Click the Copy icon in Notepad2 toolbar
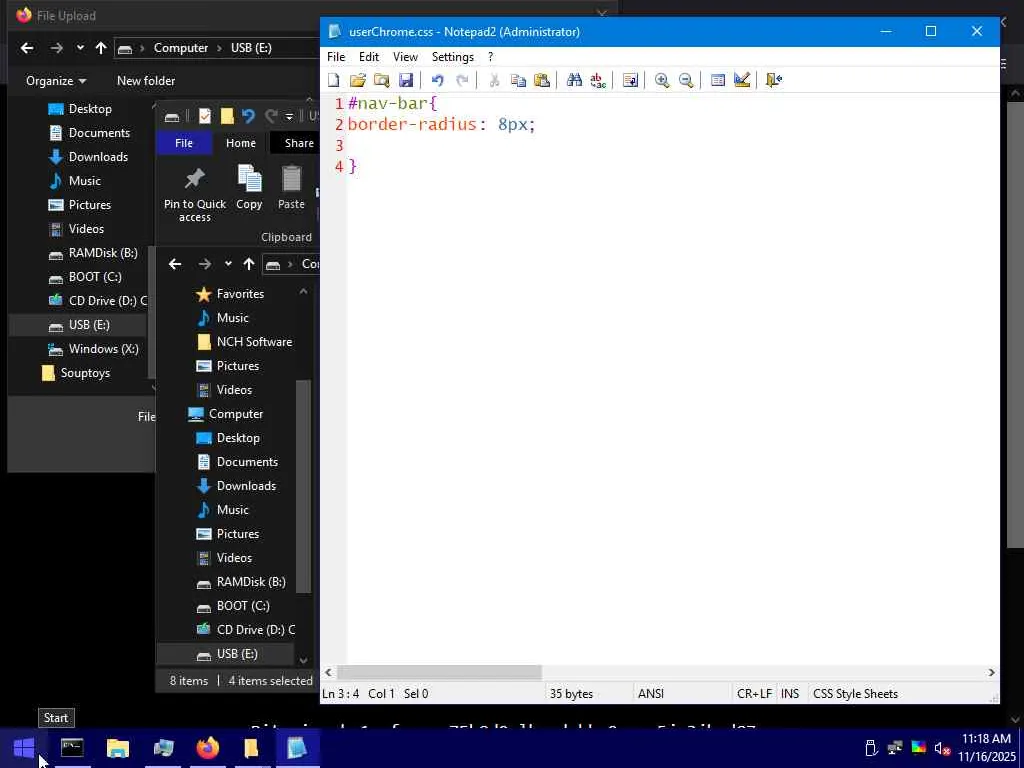 click(x=518, y=80)
